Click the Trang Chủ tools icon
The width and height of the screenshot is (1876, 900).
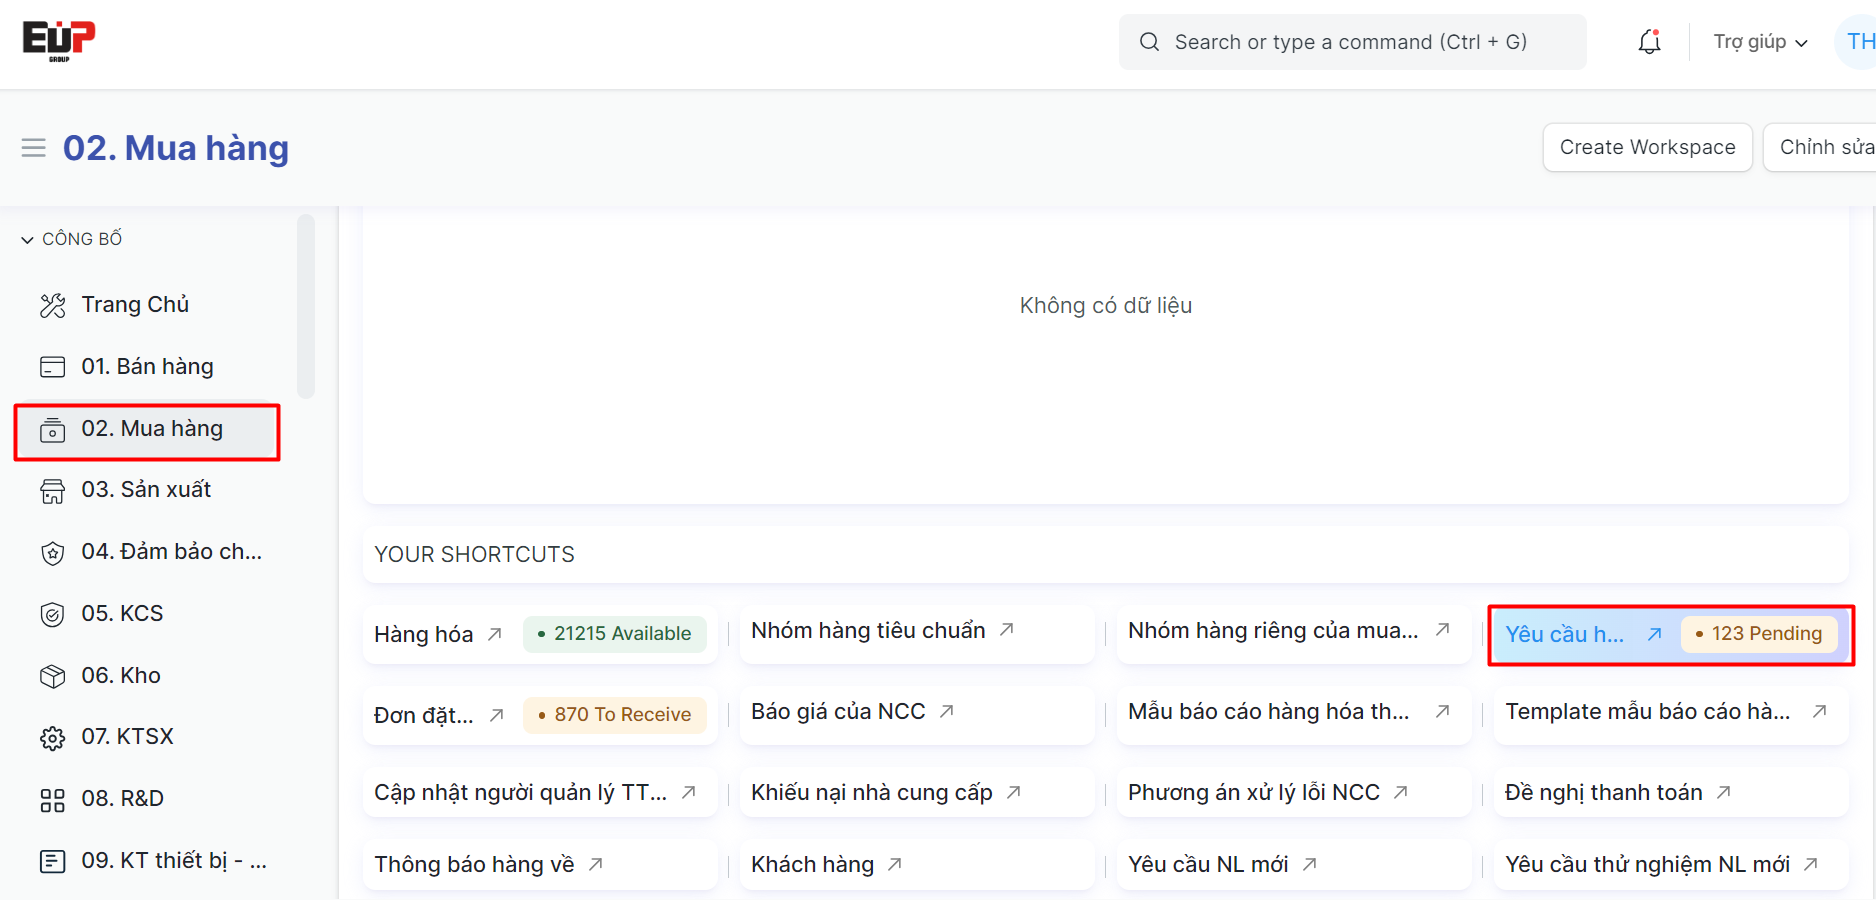coord(53,305)
